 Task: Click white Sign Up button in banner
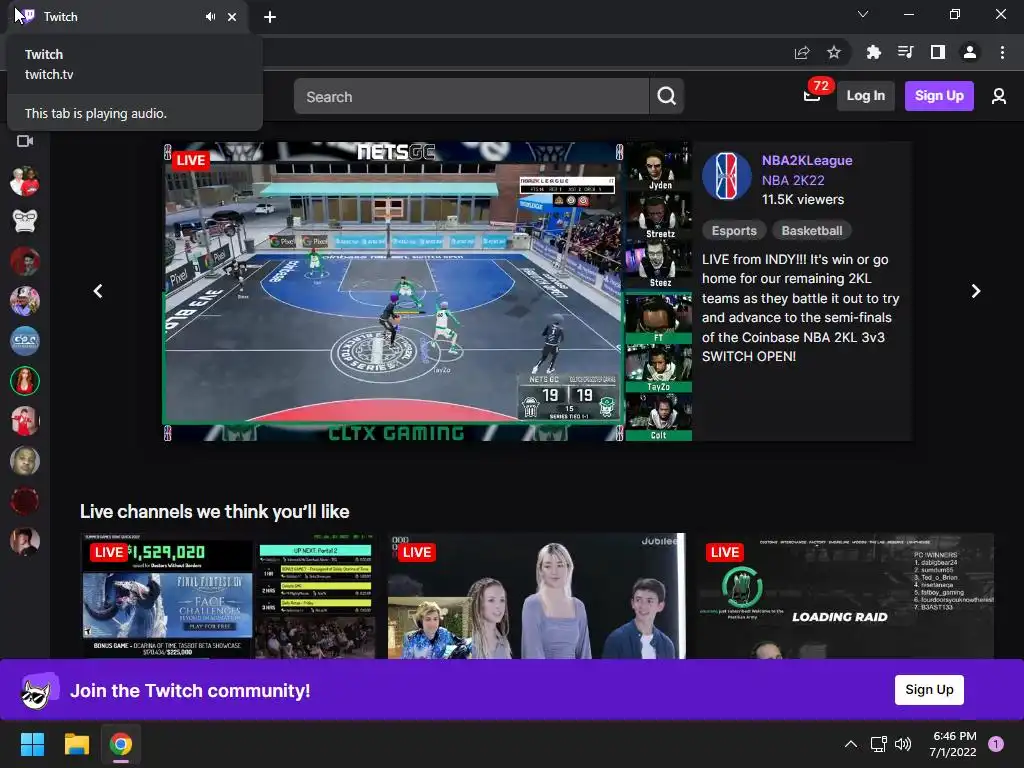[x=929, y=690]
